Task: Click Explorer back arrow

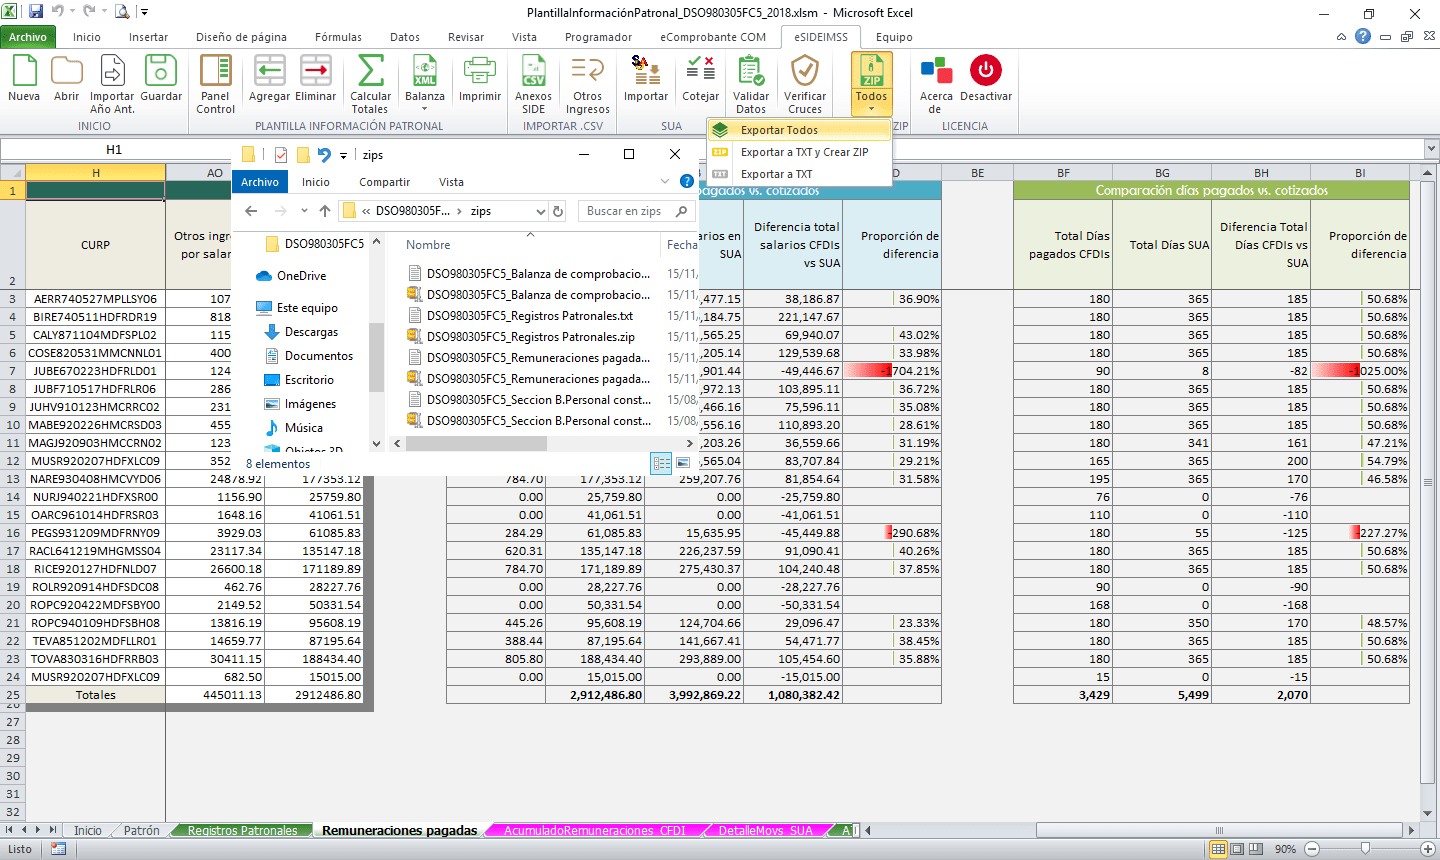Action: [252, 211]
